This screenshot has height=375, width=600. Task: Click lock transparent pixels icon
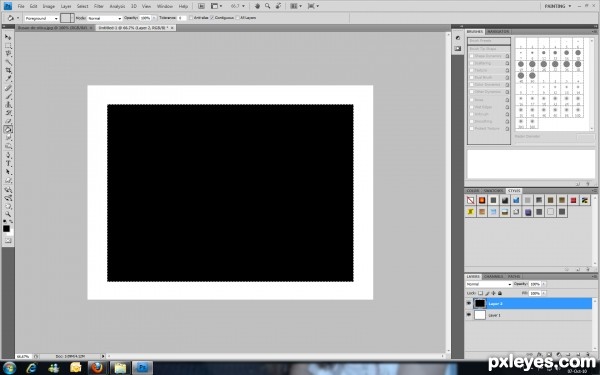[481, 293]
